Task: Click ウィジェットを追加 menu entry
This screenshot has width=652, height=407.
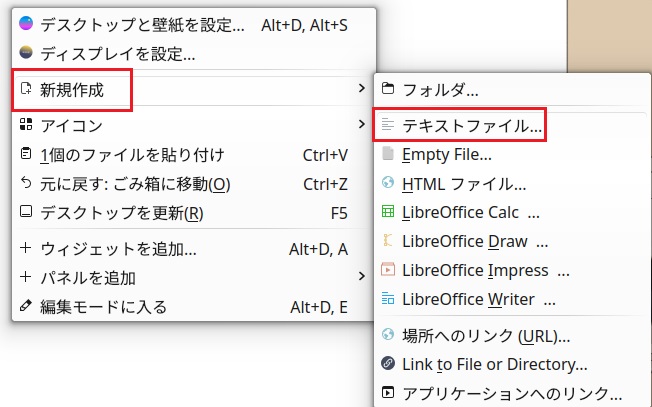Action: tap(118, 248)
